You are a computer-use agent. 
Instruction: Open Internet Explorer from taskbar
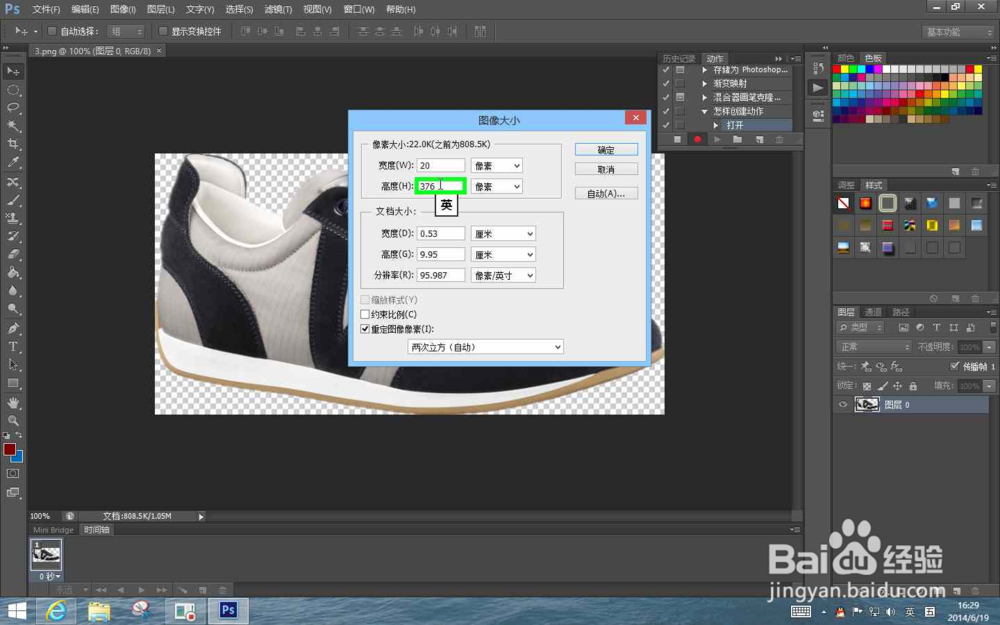click(x=56, y=610)
